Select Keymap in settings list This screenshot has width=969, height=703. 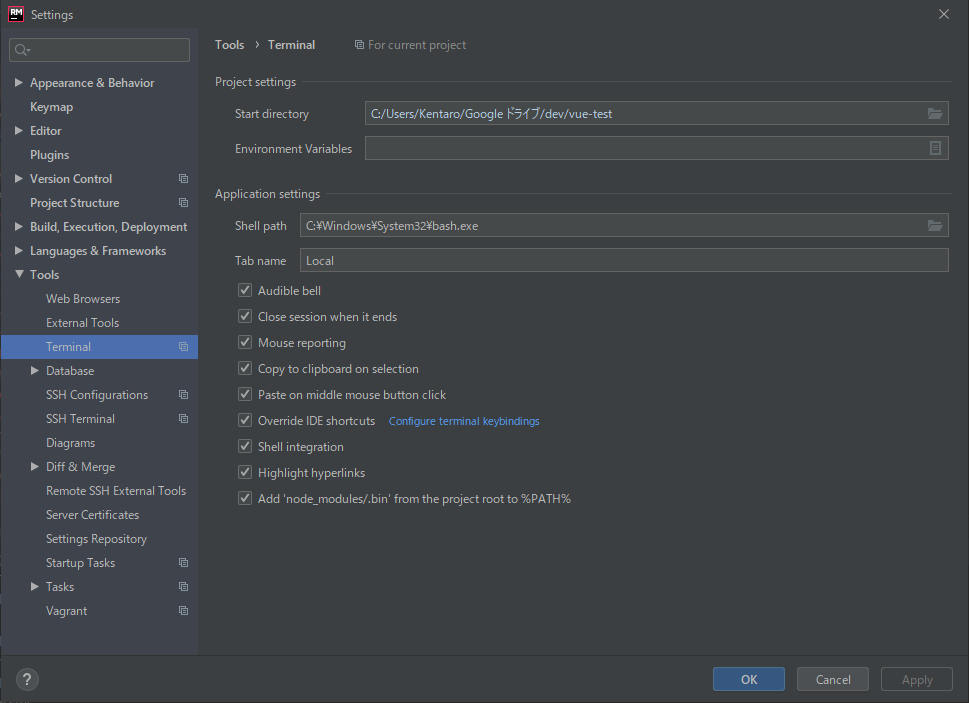click(x=51, y=107)
